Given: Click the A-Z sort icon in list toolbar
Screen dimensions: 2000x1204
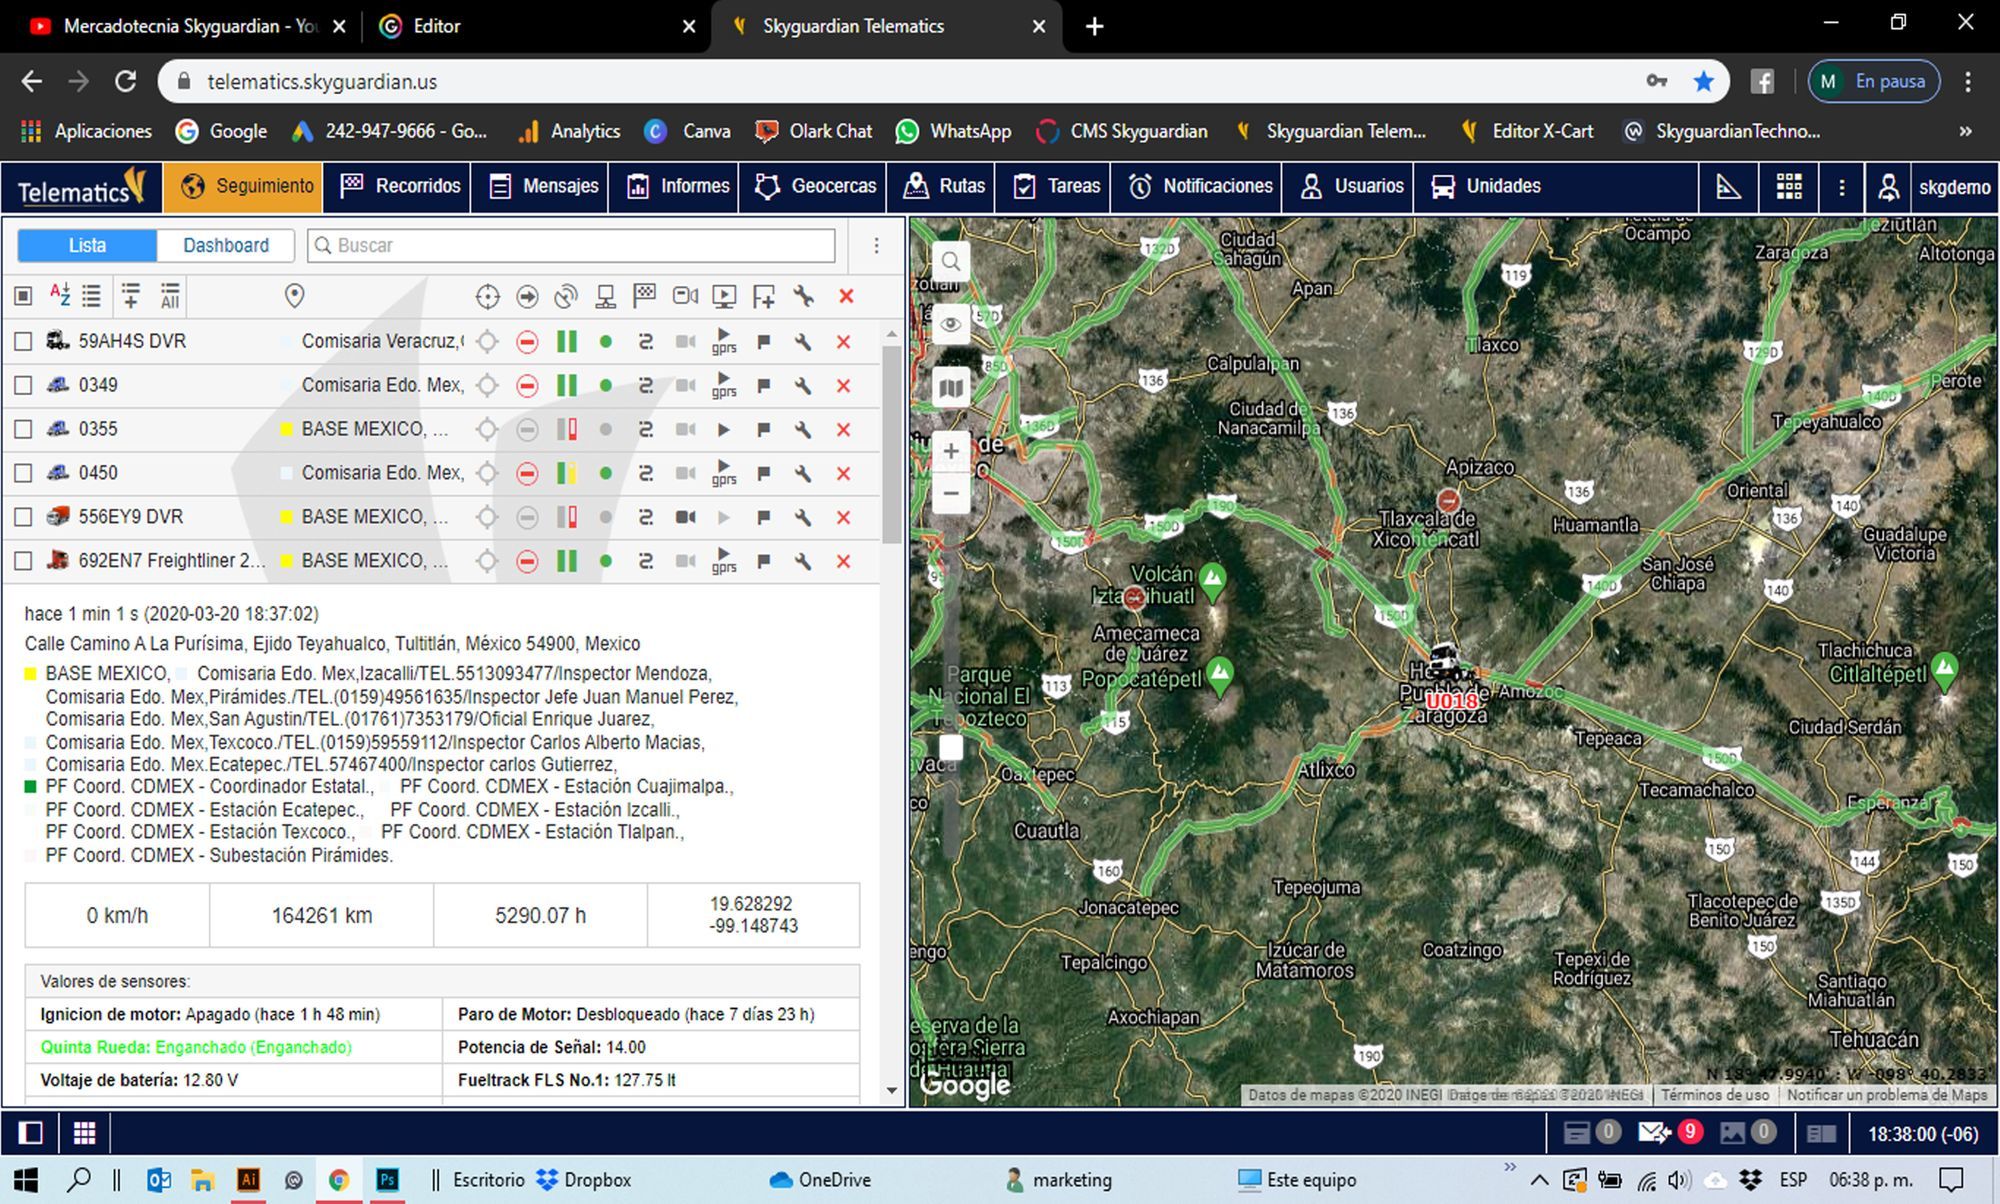Looking at the screenshot, I should coord(60,296).
